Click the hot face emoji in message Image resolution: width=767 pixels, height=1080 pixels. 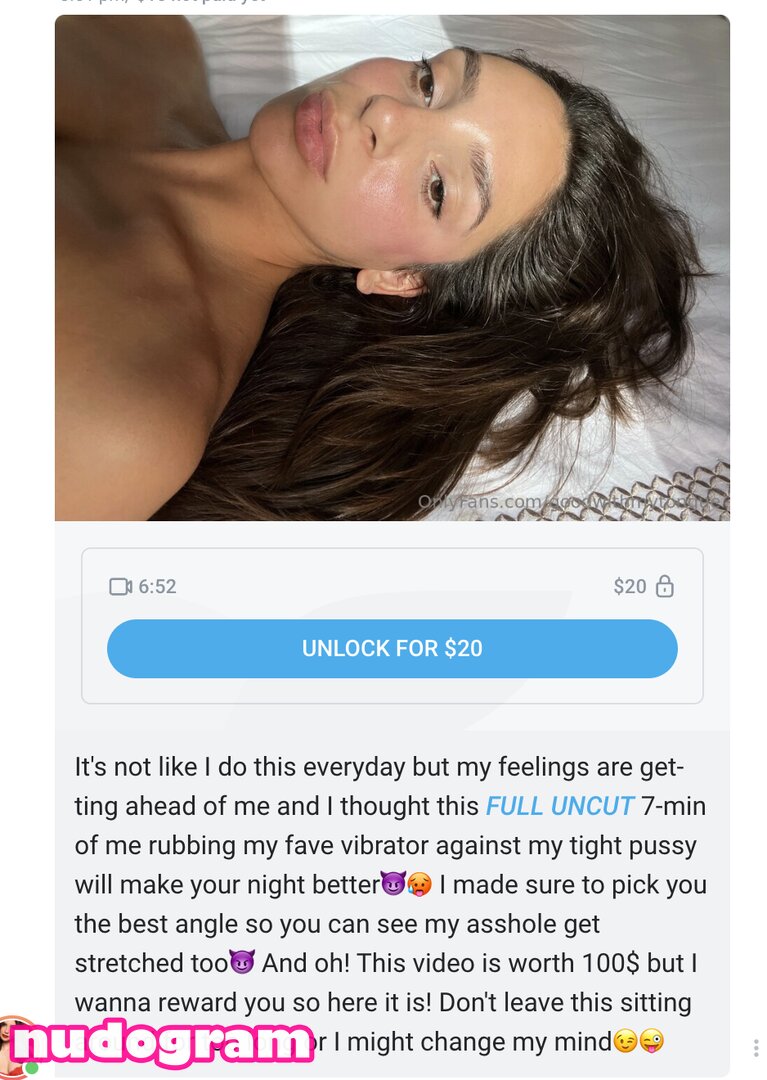[x=419, y=884]
